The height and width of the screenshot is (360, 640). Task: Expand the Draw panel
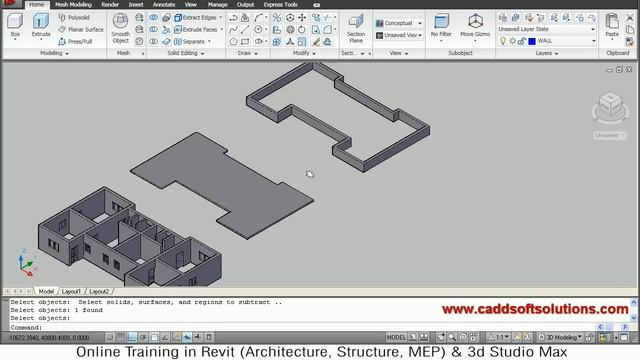248,53
